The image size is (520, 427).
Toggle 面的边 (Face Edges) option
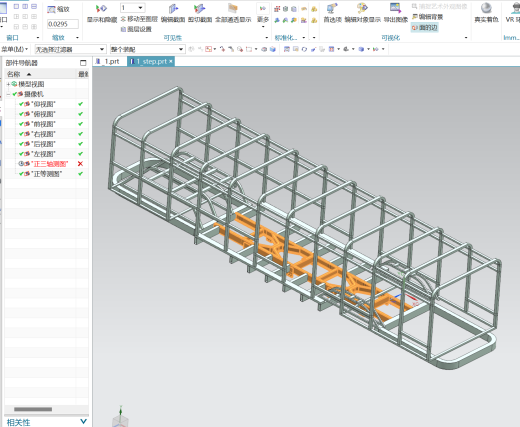point(425,28)
